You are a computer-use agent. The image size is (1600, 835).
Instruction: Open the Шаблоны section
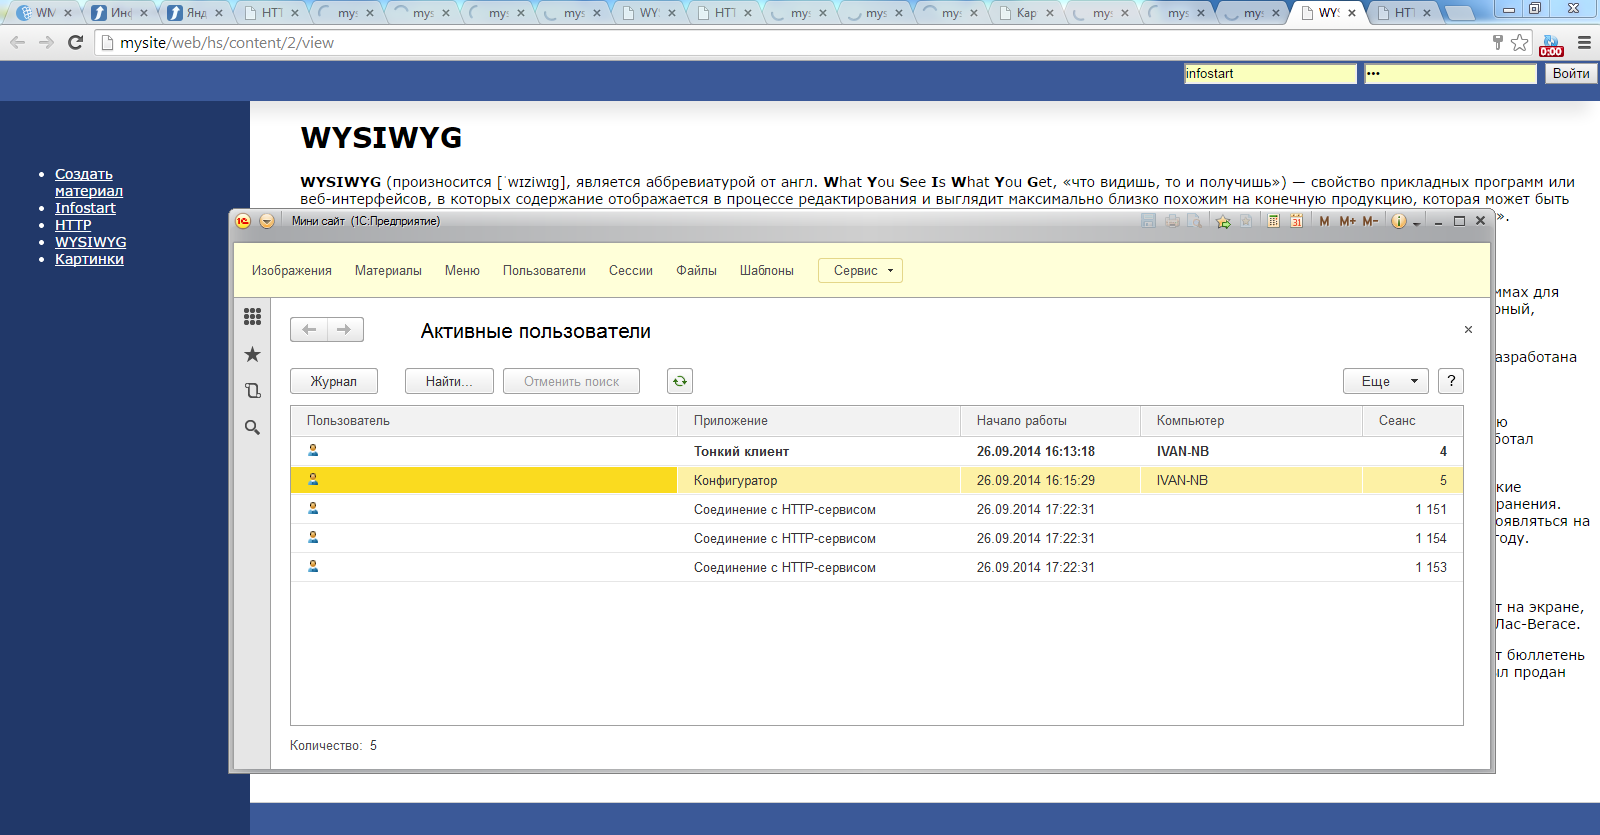point(767,270)
